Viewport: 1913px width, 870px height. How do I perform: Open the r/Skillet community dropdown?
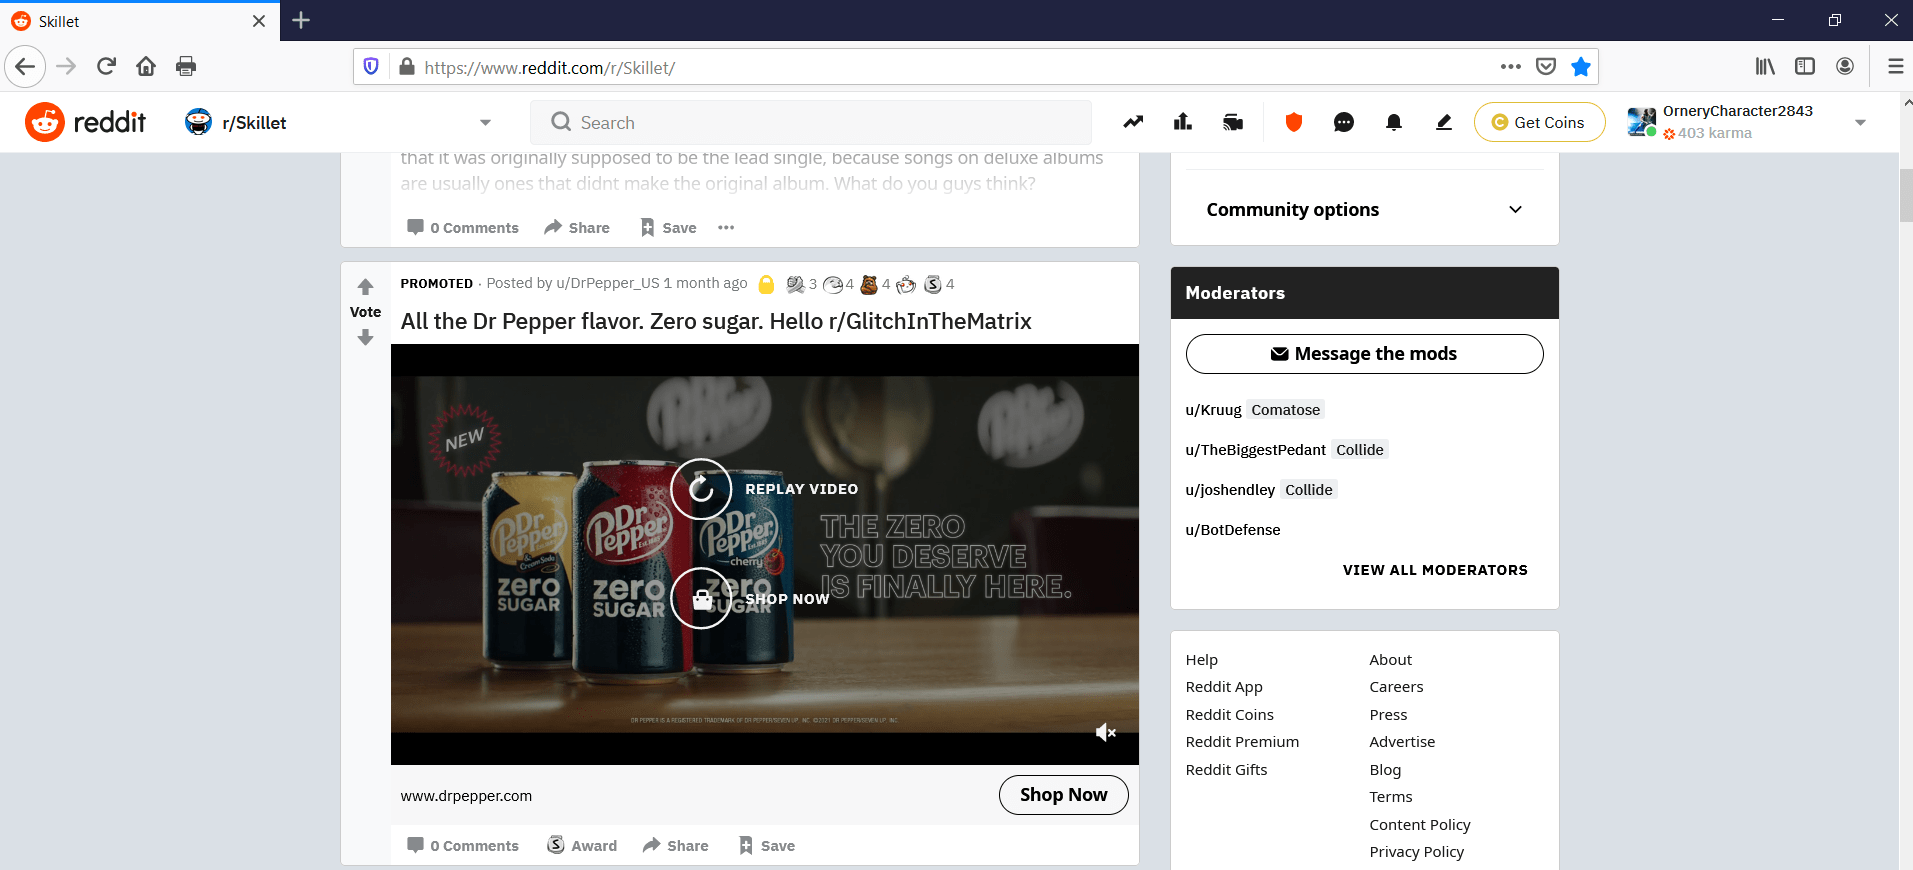coord(339,122)
